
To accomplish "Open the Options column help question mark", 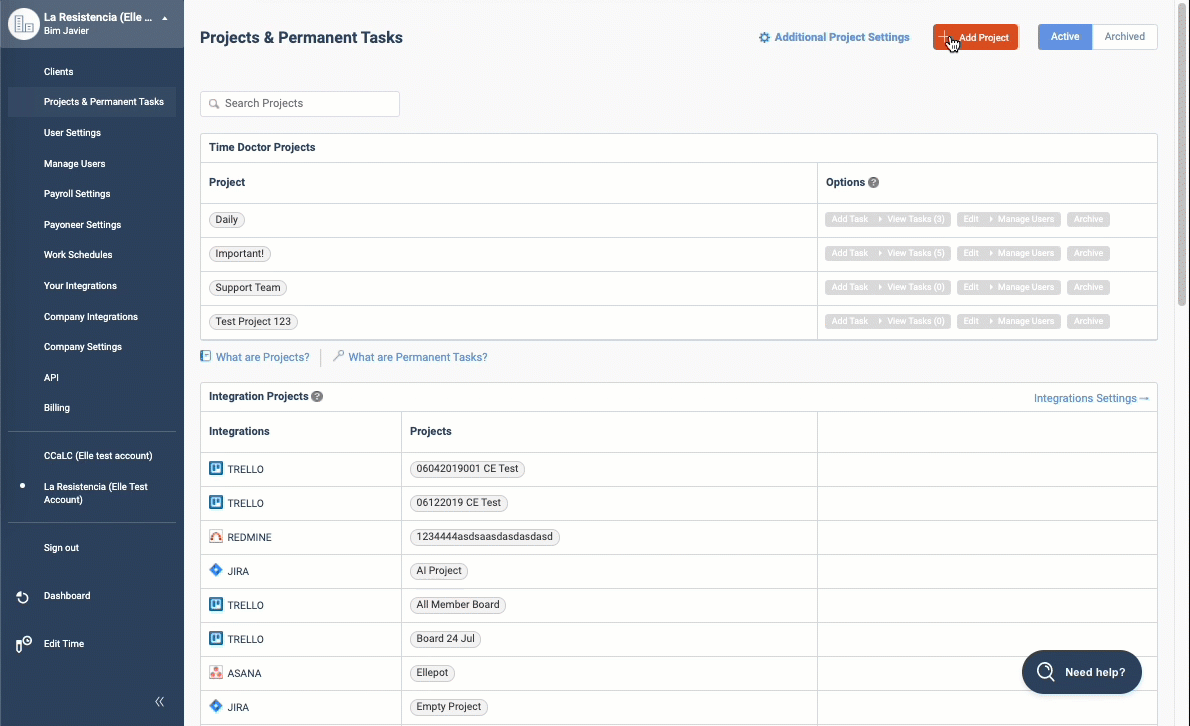I will pyautogui.click(x=873, y=182).
